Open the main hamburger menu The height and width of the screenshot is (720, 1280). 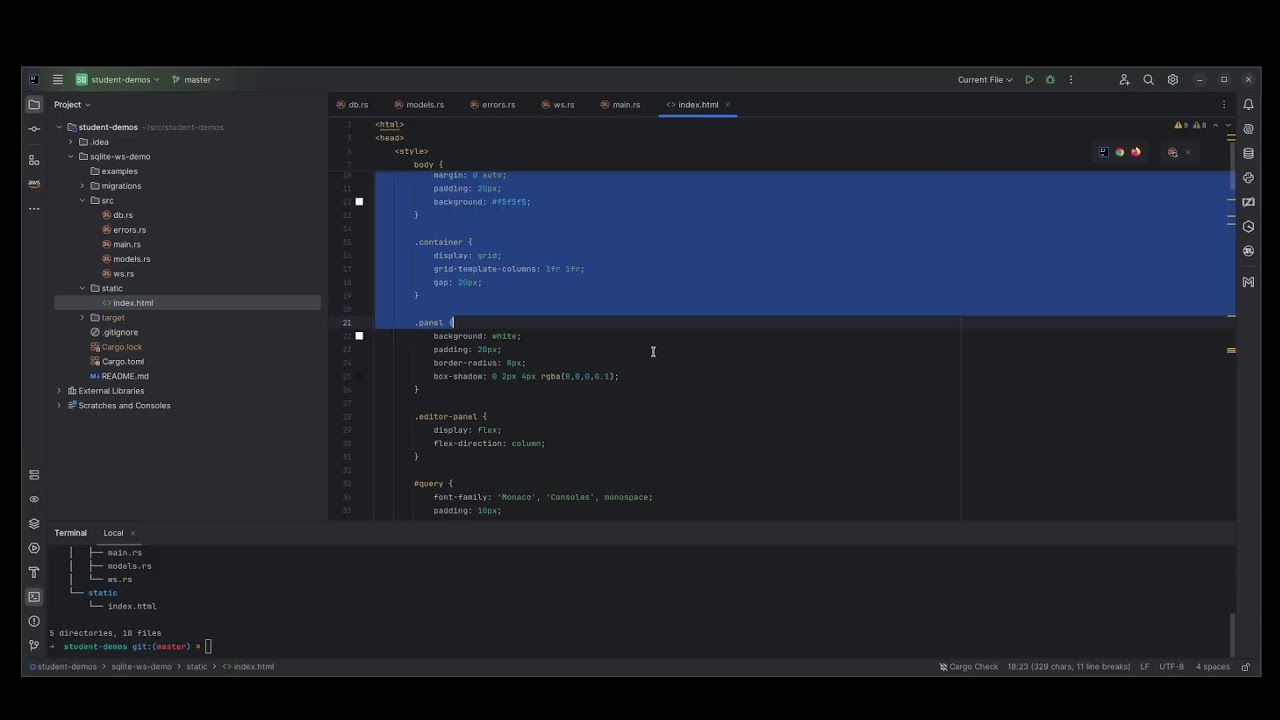pos(57,80)
